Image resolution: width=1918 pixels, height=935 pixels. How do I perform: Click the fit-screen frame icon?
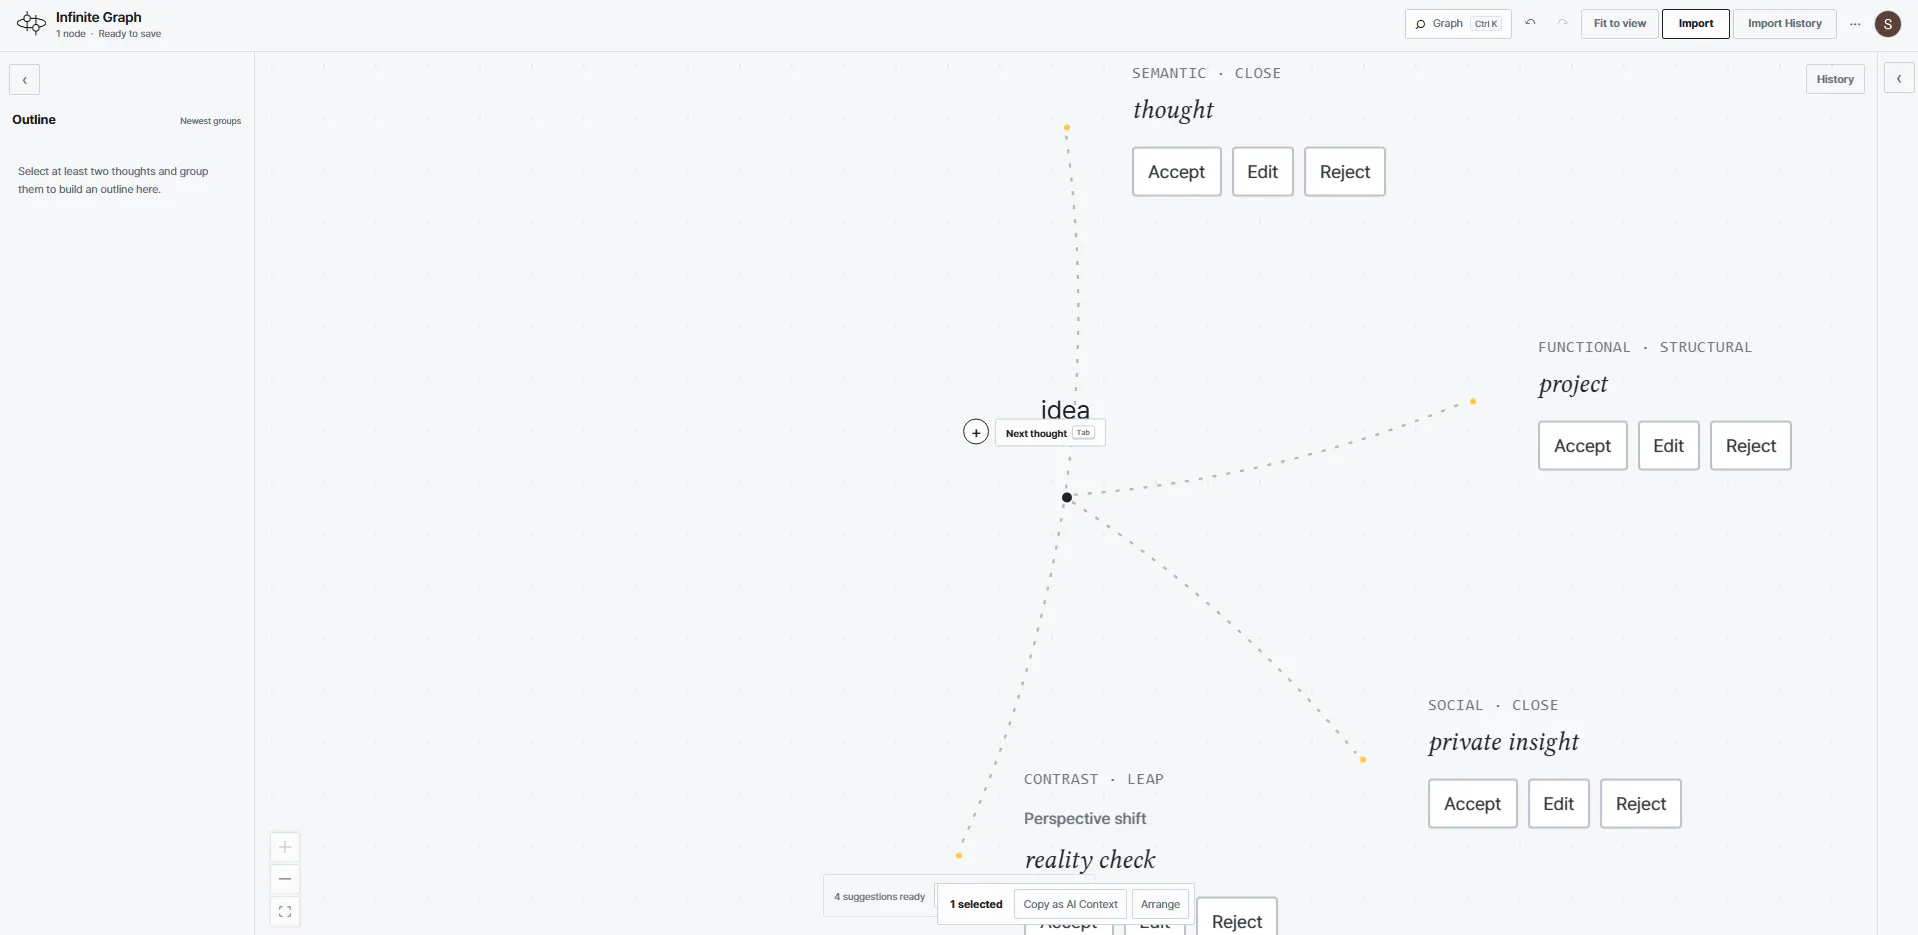click(285, 911)
